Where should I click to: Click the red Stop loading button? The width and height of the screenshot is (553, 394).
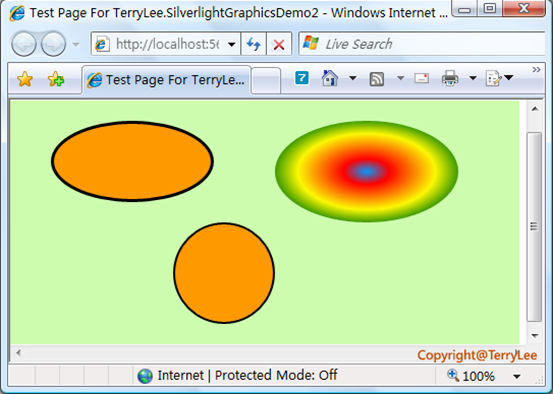[x=279, y=44]
